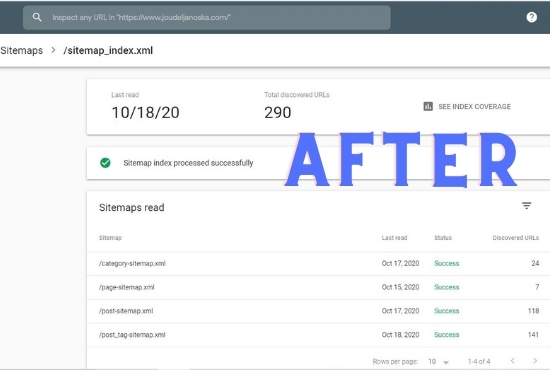Screen dimensions: 550x370
Task: Click SEE INDEX COVERAGE button
Action: pos(467,106)
